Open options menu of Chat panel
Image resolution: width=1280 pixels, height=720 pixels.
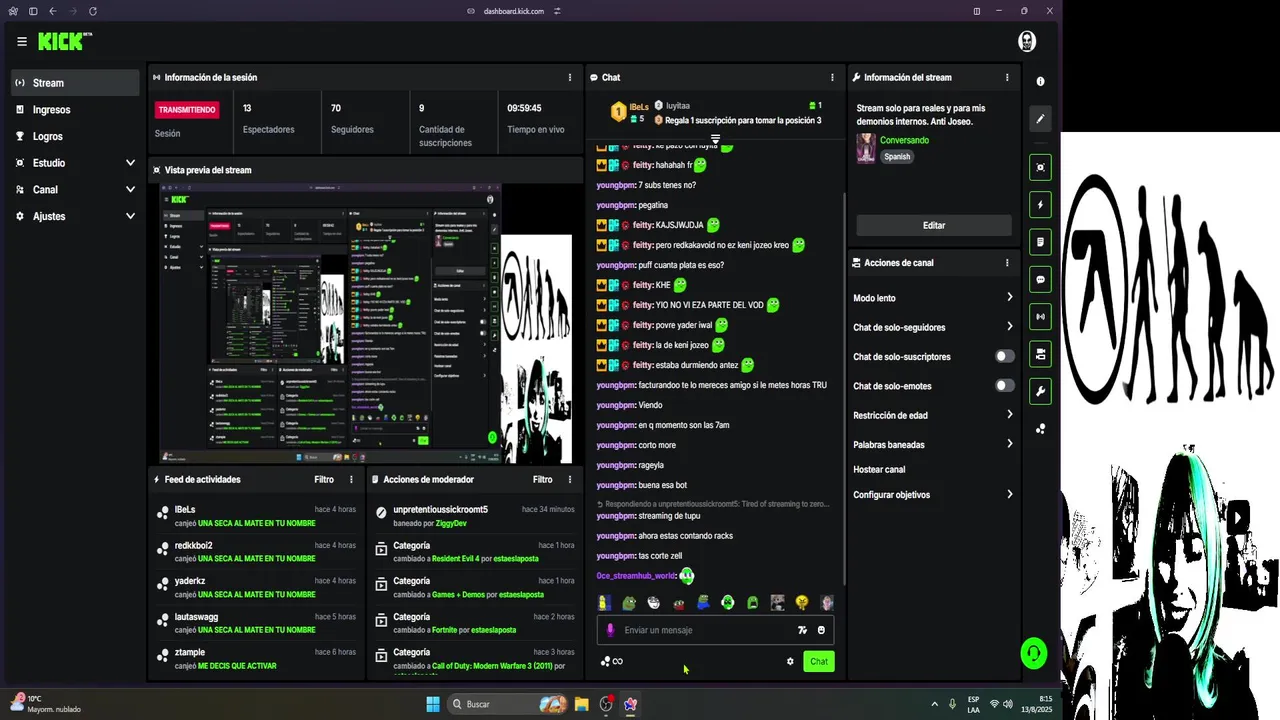832,77
